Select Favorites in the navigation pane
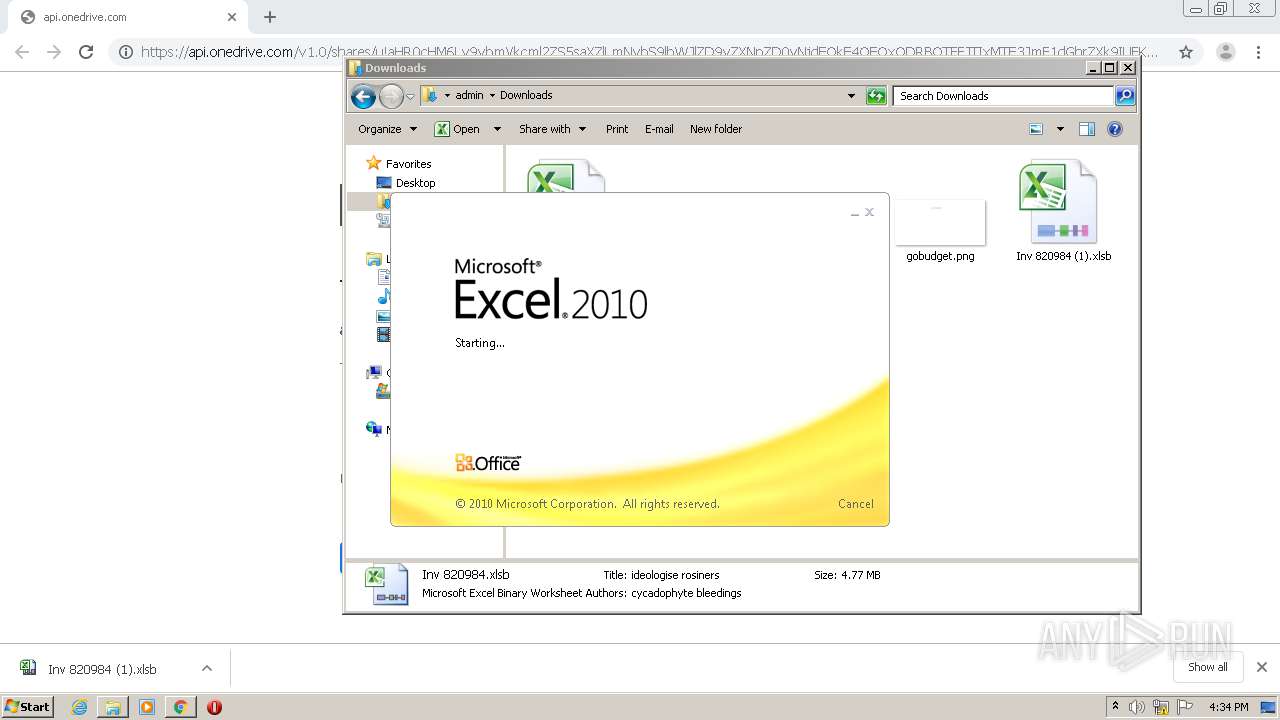Image resolution: width=1280 pixels, height=720 pixels. point(408,164)
